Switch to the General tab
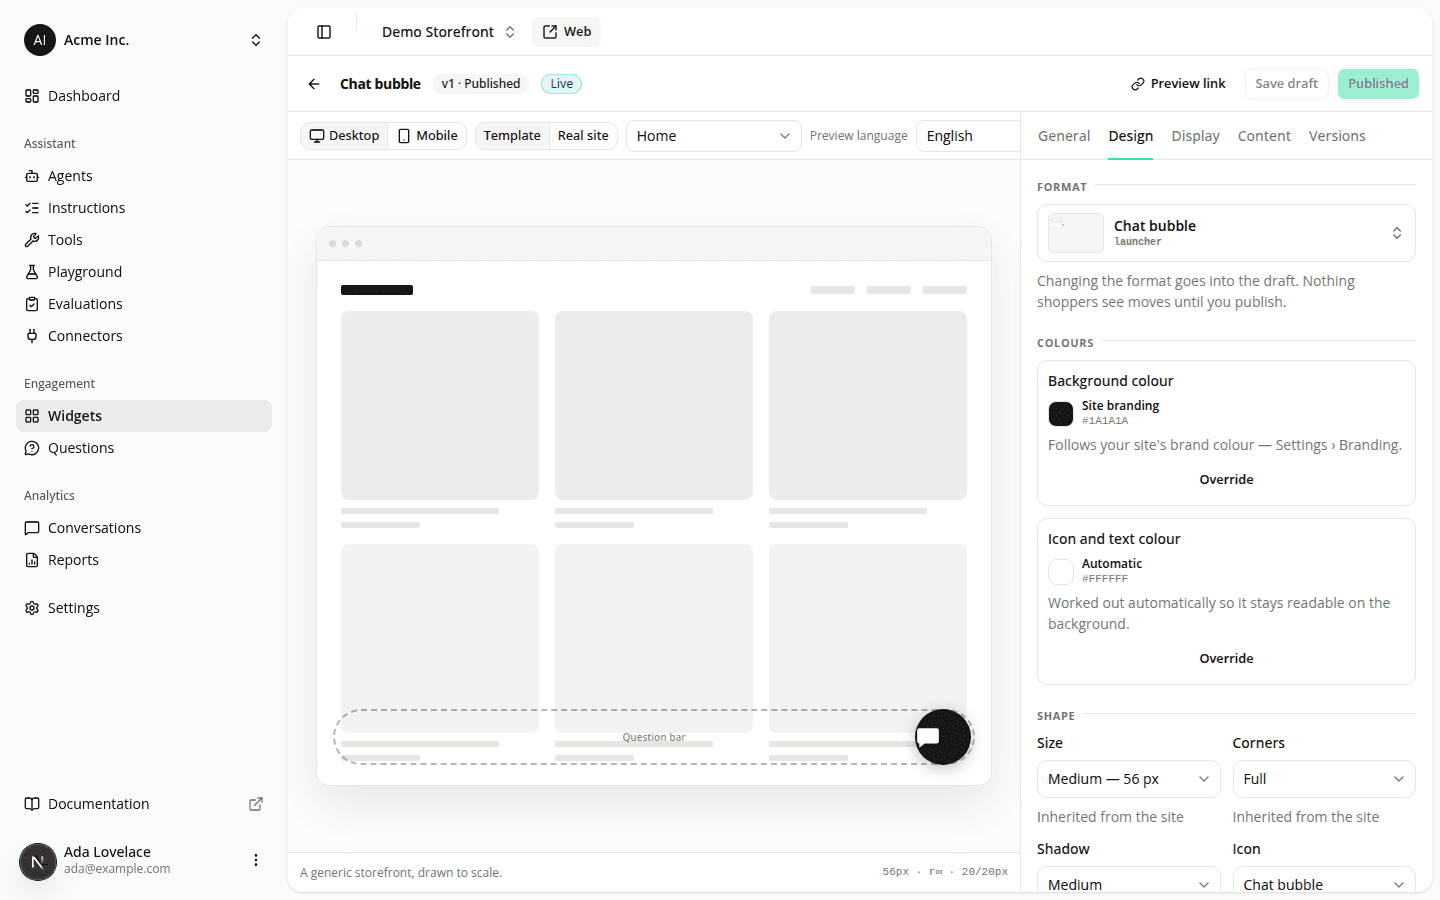This screenshot has width=1440, height=900. [1064, 136]
